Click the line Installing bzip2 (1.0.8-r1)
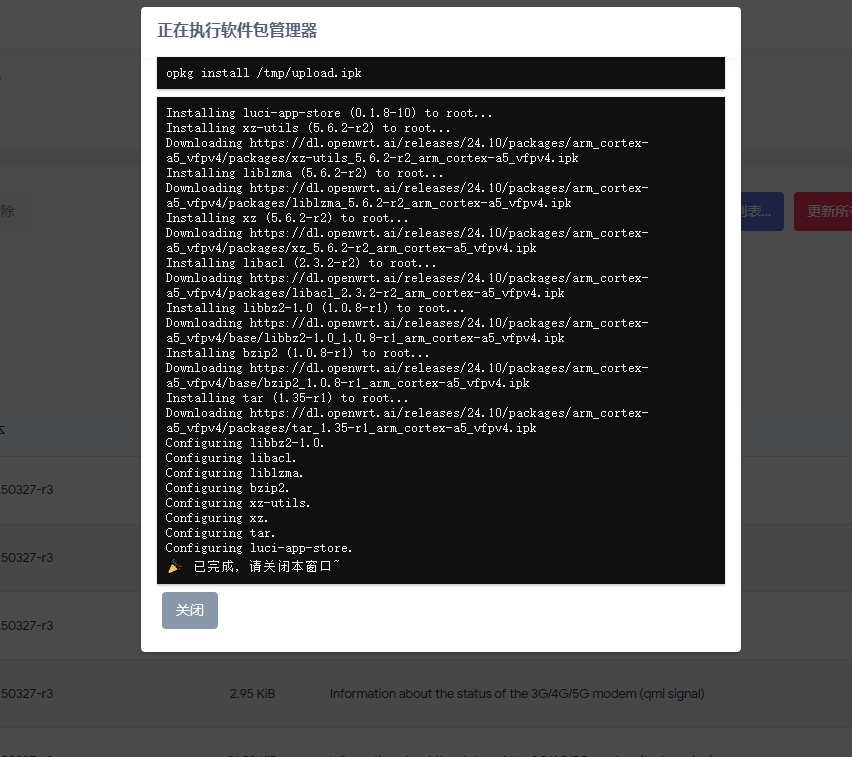Screen dimensions: 852x757 pyautogui.click(x=298, y=353)
